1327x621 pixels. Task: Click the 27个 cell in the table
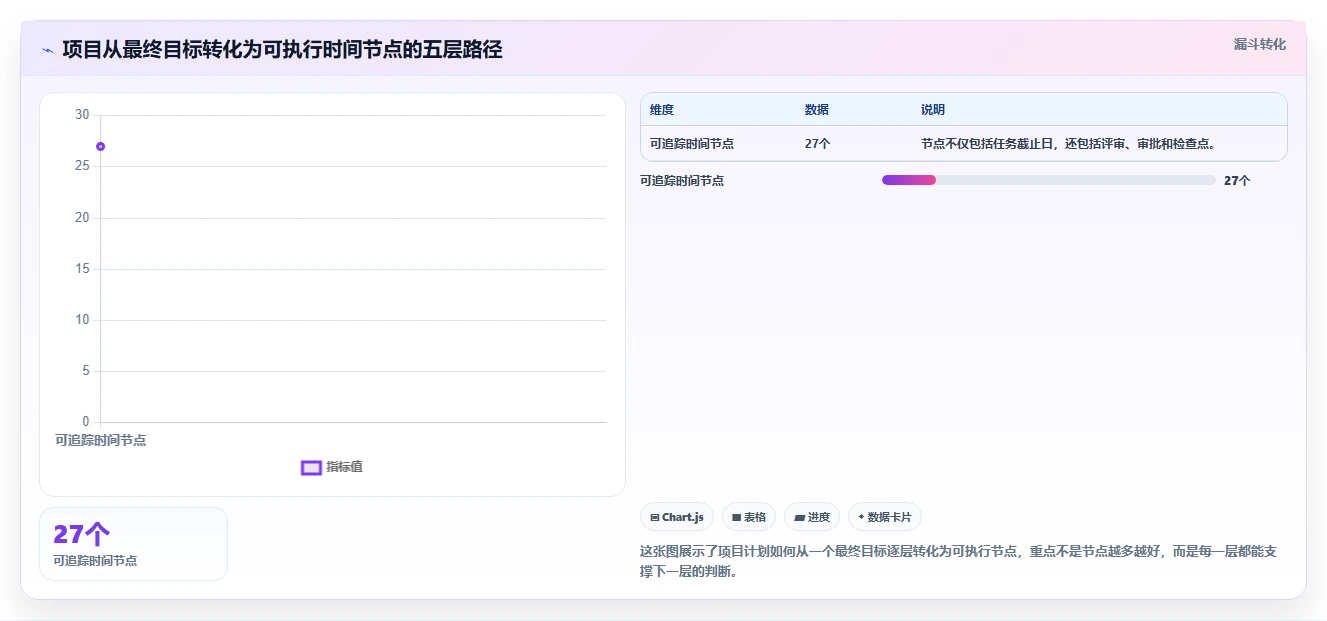[817, 144]
